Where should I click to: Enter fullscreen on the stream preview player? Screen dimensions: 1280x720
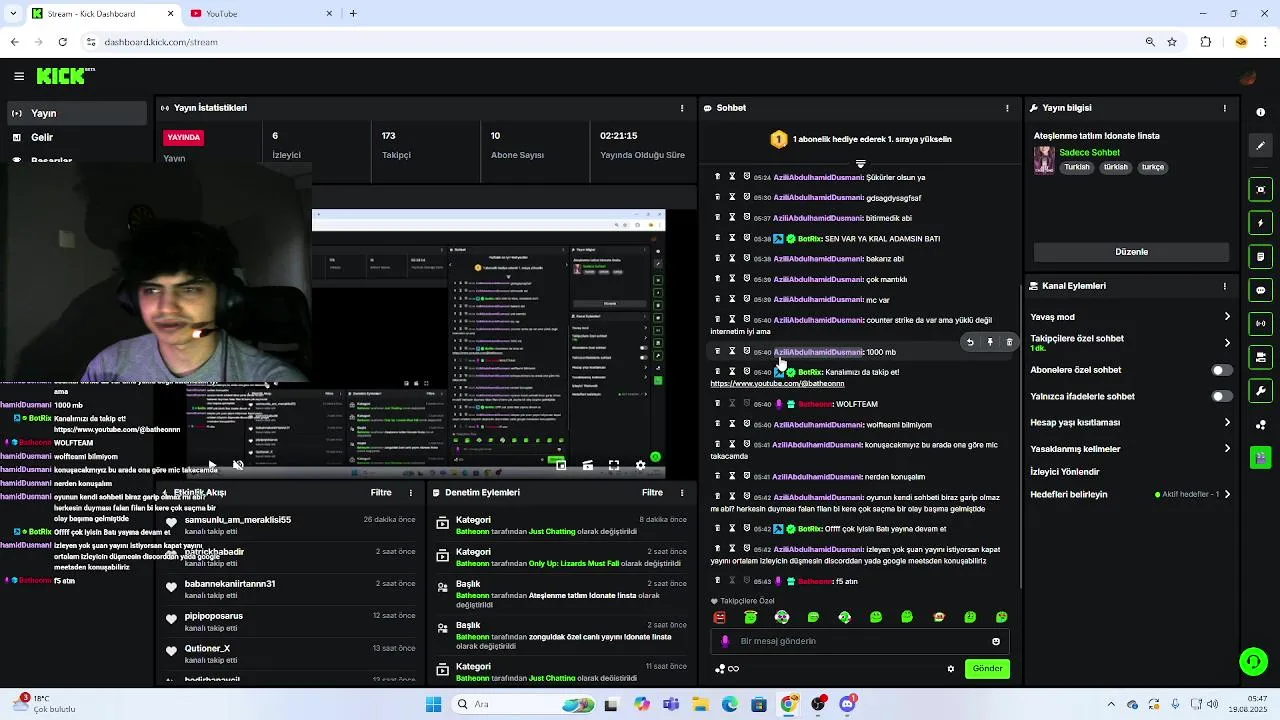pos(613,465)
